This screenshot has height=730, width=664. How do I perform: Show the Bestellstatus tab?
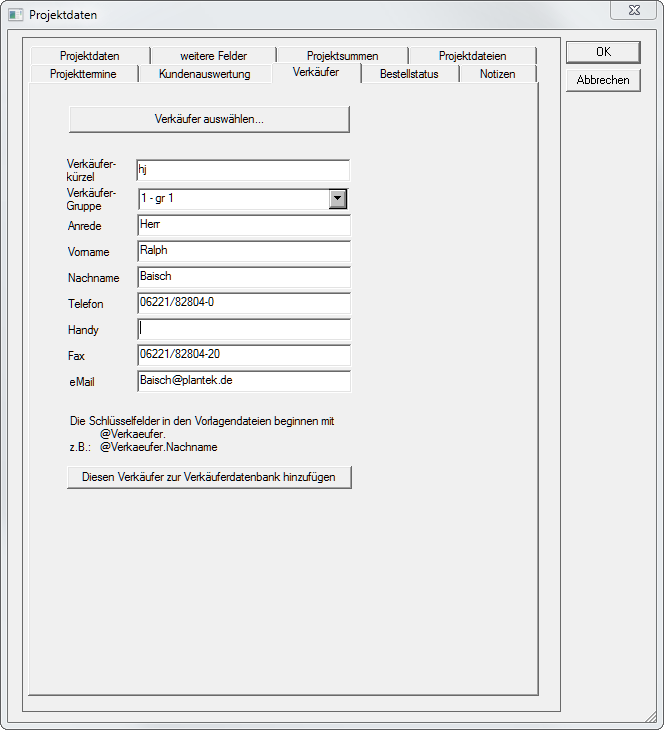tap(409, 74)
